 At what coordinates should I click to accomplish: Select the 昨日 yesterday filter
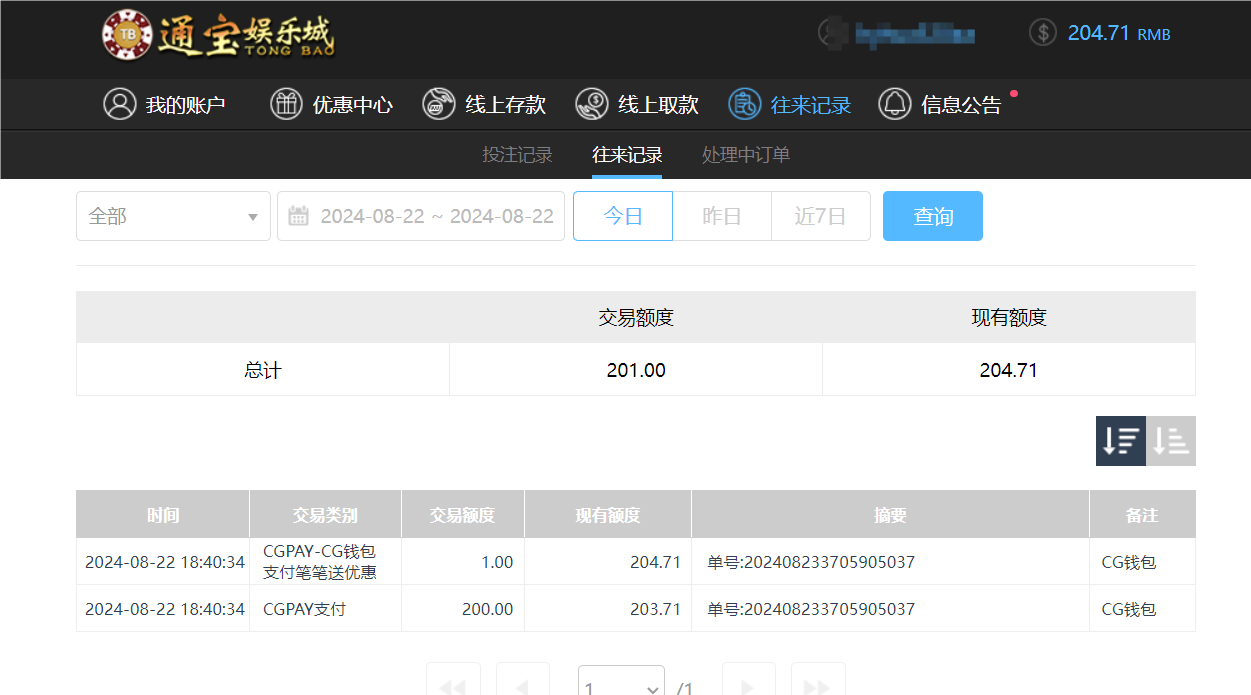(721, 215)
